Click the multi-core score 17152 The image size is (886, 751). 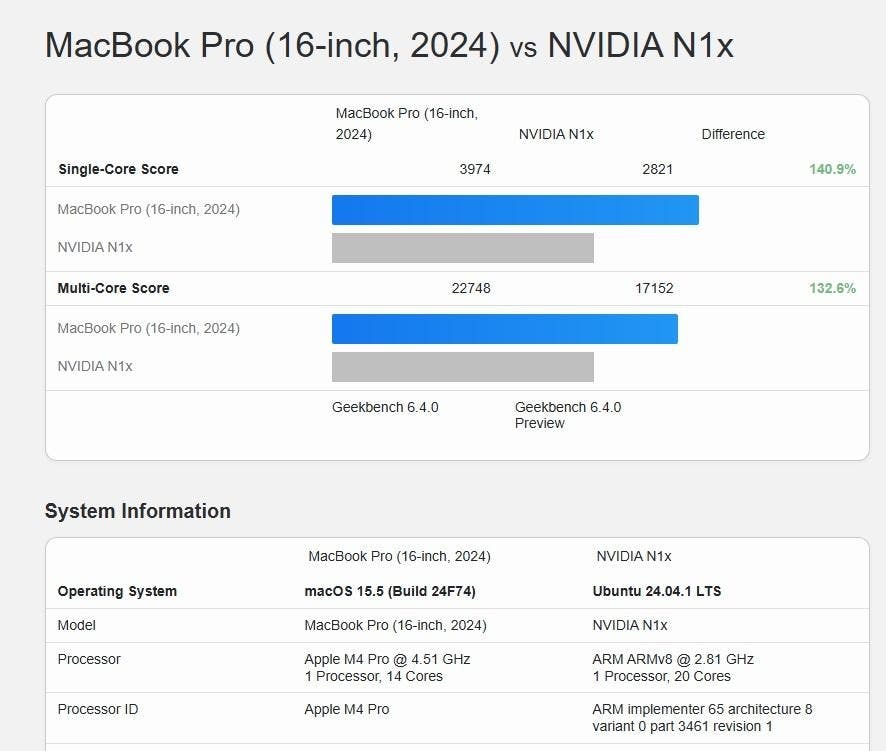point(654,288)
